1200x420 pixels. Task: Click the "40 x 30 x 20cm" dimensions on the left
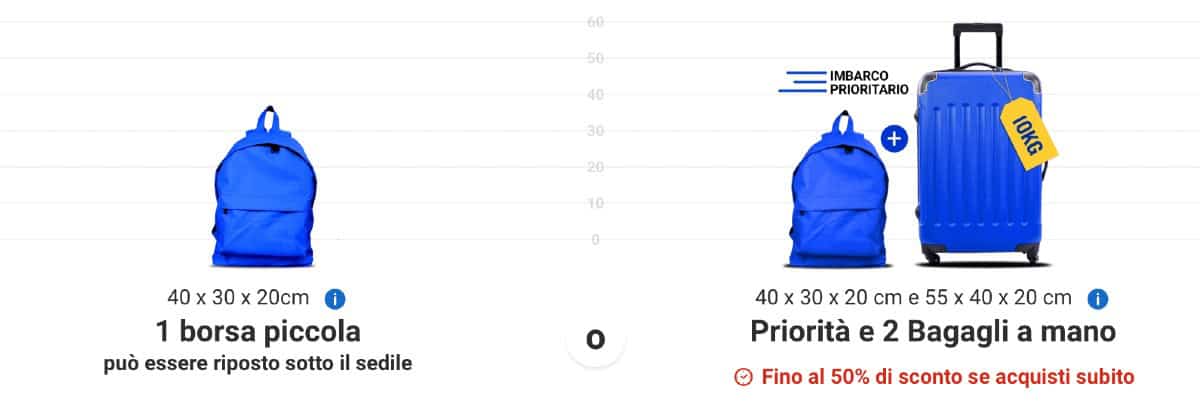coord(239,298)
